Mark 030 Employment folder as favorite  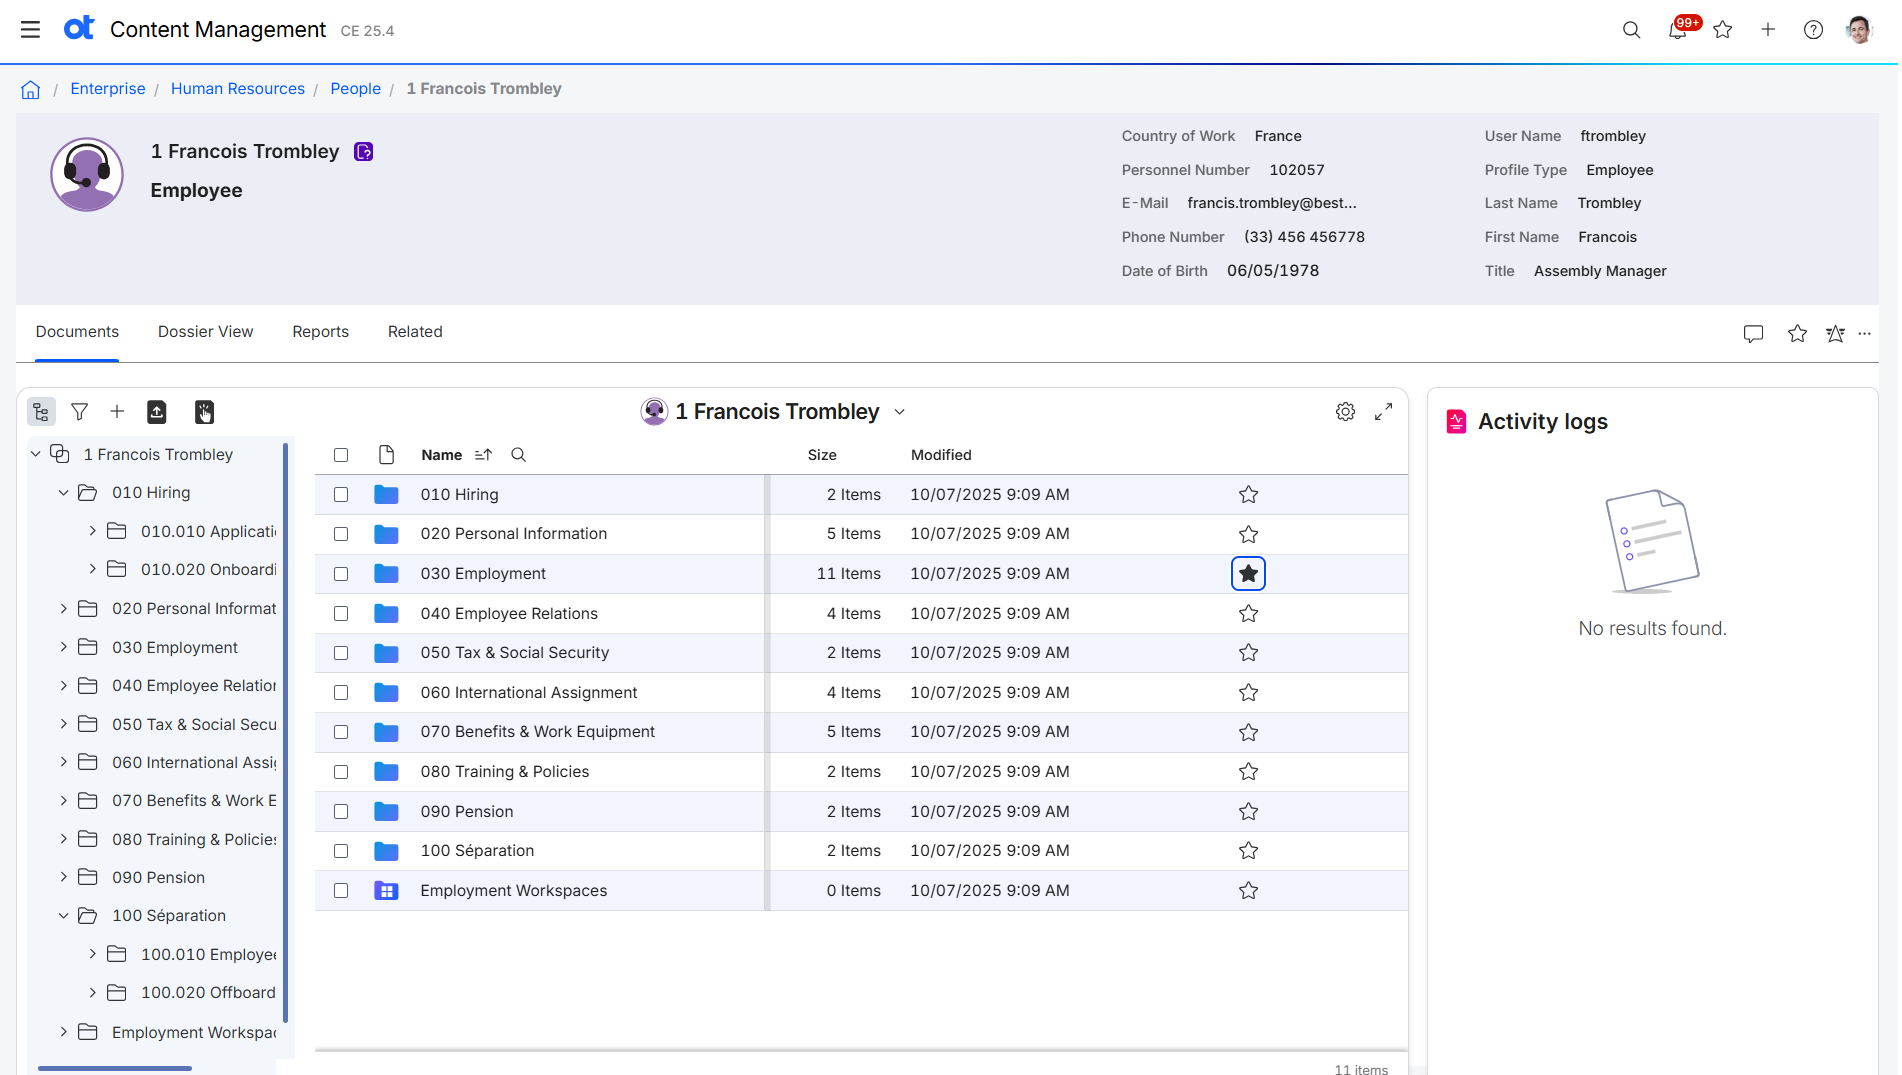point(1247,573)
